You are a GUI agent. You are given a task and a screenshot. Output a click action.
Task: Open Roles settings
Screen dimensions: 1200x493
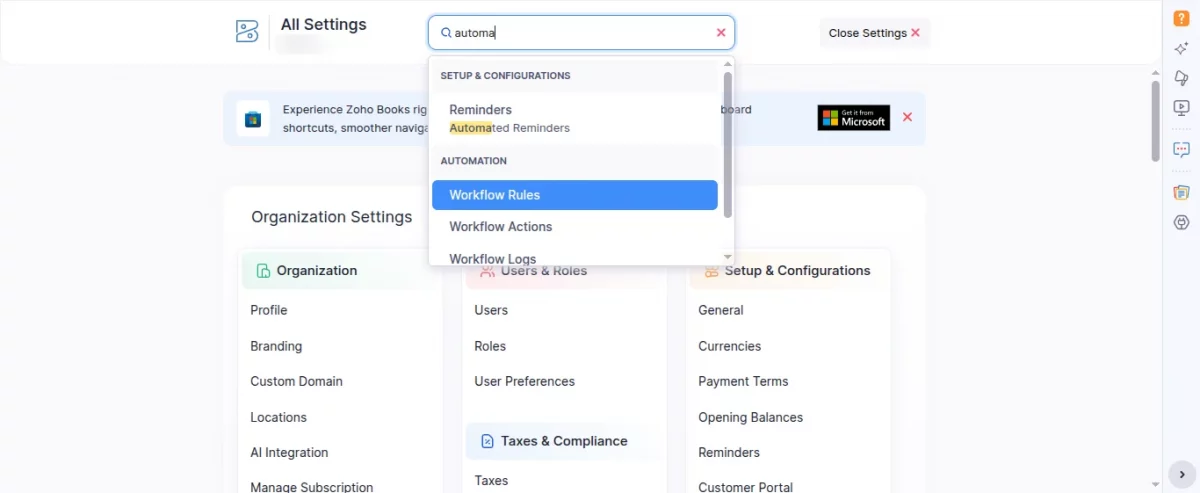[x=490, y=346]
